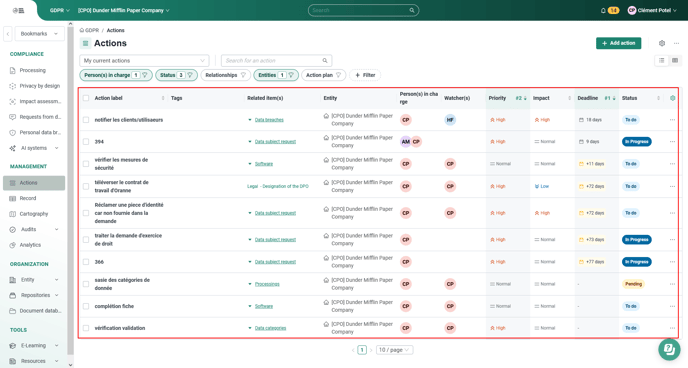The width and height of the screenshot is (688, 368).
Task: Check the vérifier les mesures de sécurité row
Action: [86, 164]
